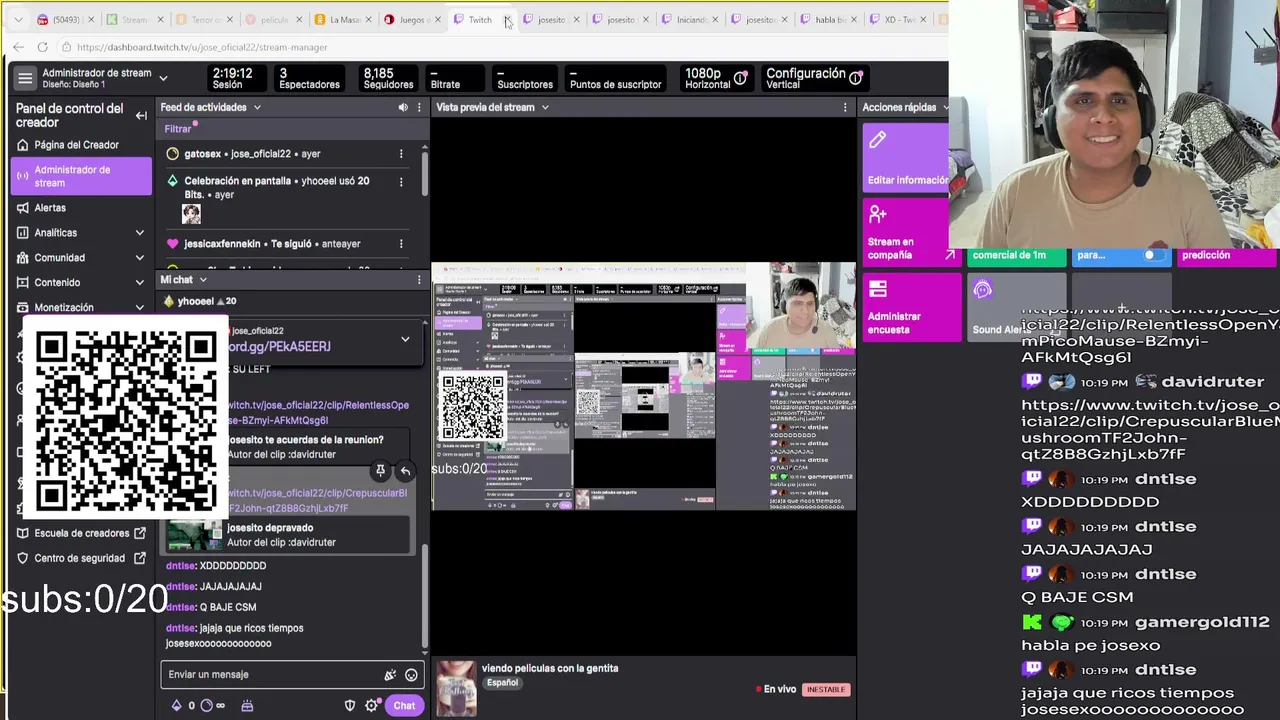Open the Mi chat panel dropdown
1280x720 pixels.
point(203,280)
